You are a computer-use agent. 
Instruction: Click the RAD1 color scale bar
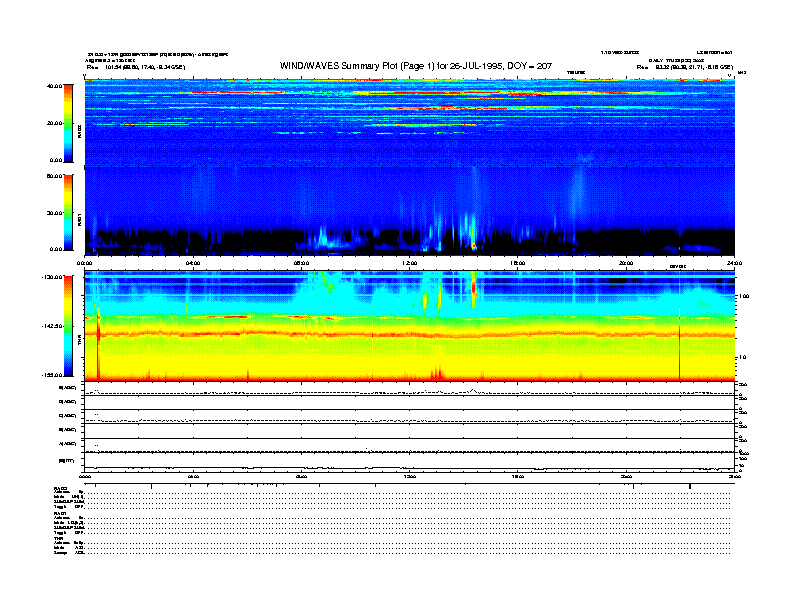[x=68, y=212]
